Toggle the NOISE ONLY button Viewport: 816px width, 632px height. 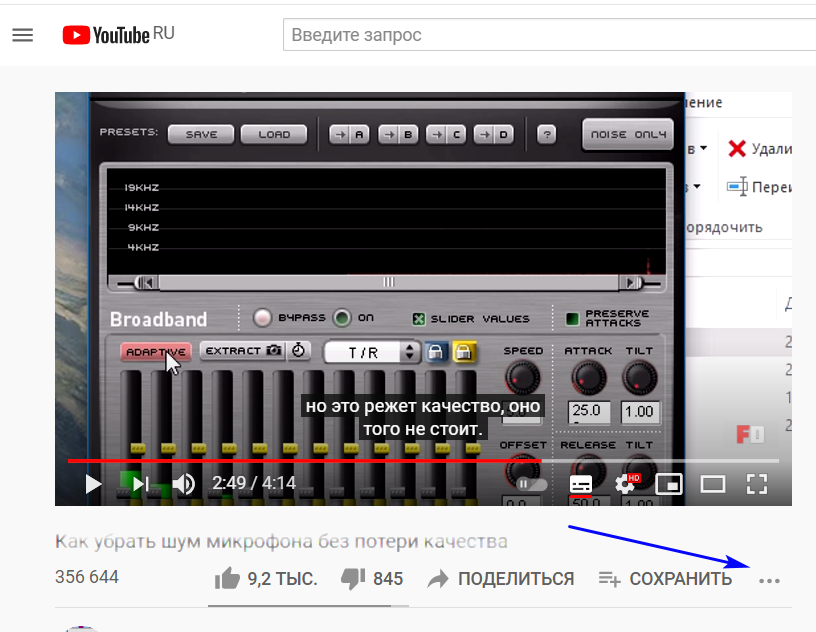pyautogui.click(x=628, y=134)
